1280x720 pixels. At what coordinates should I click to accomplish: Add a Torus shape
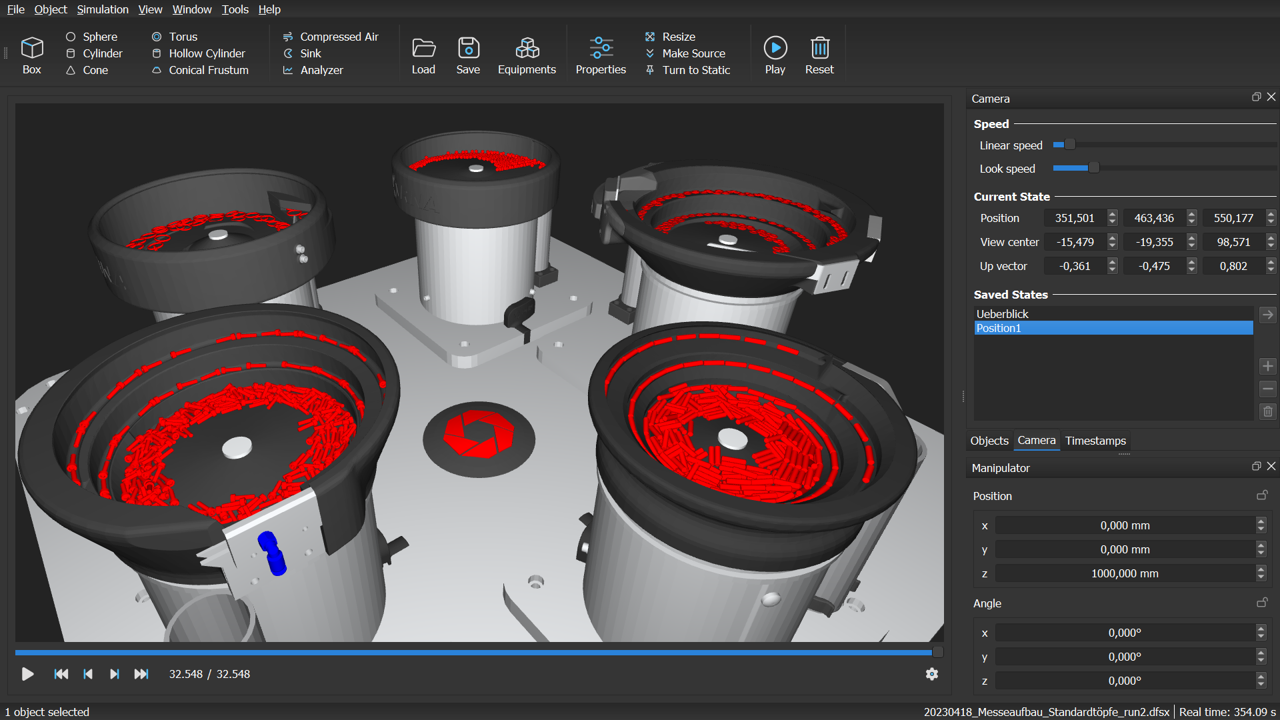[x=174, y=37]
